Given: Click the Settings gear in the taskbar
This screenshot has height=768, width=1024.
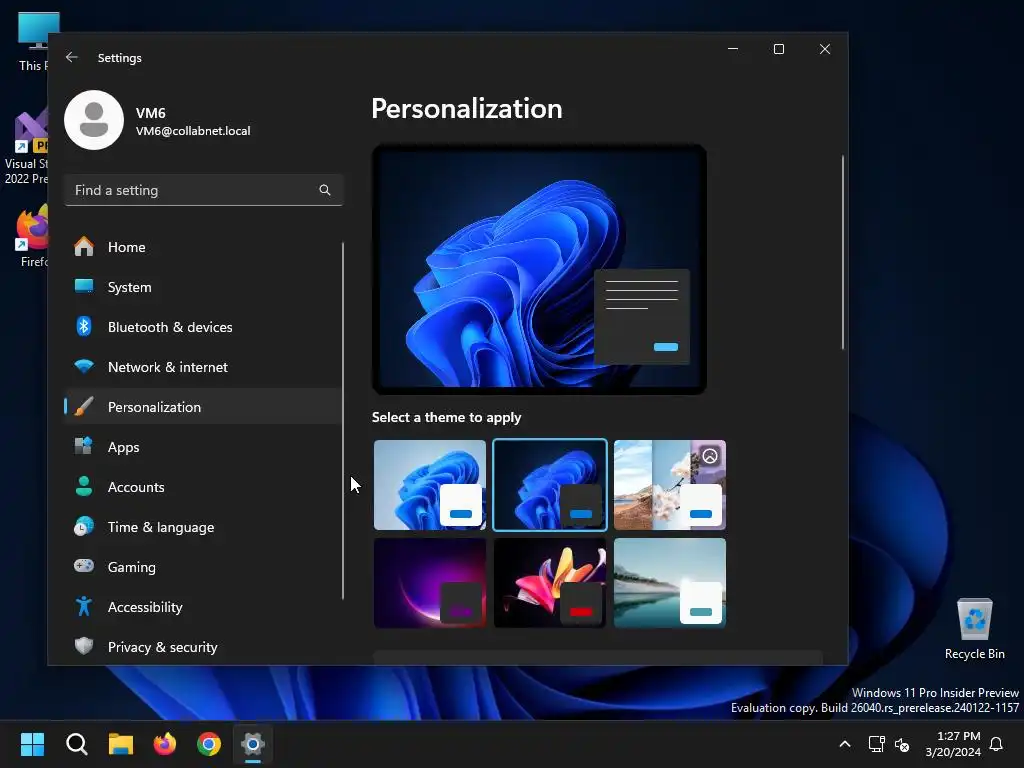Looking at the screenshot, I should (x=253, y=744).
